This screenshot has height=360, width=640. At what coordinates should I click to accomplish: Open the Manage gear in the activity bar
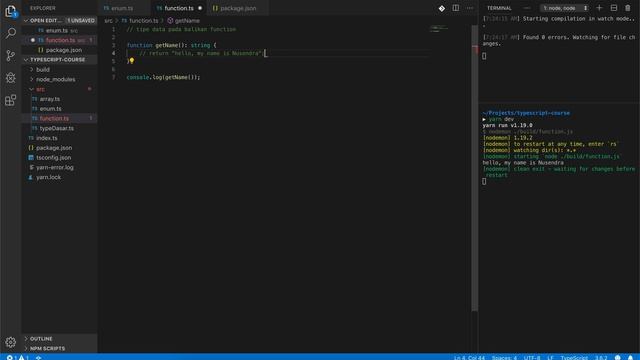pyautogui.click(x=11, y=342)
